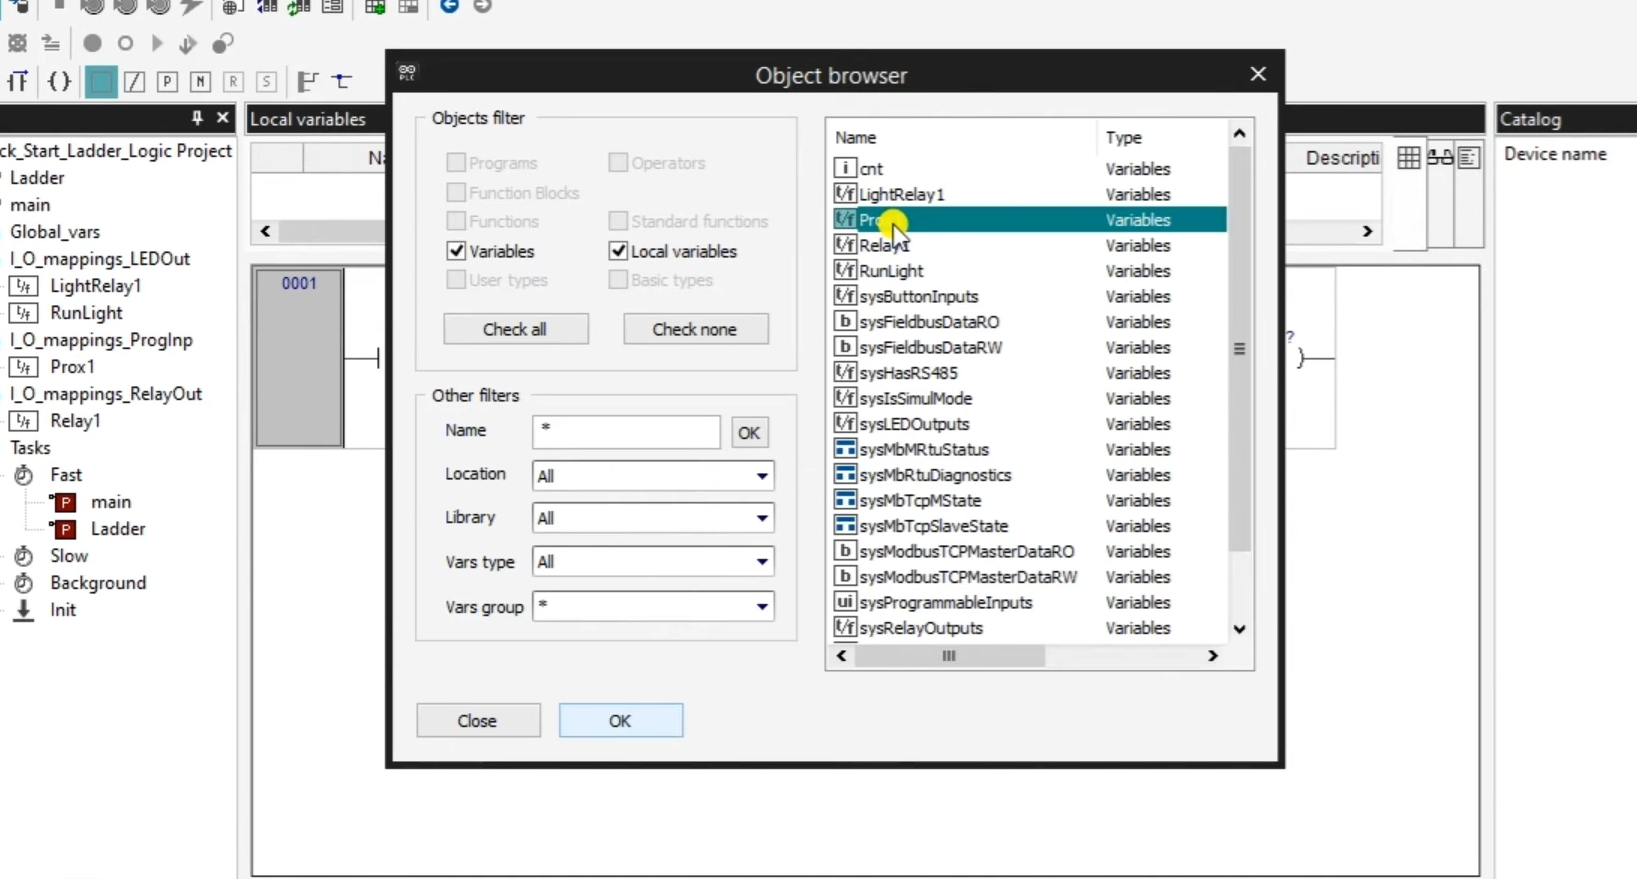
Task: Select the negated contact tool with slash
Action: (x=134, y=82)
